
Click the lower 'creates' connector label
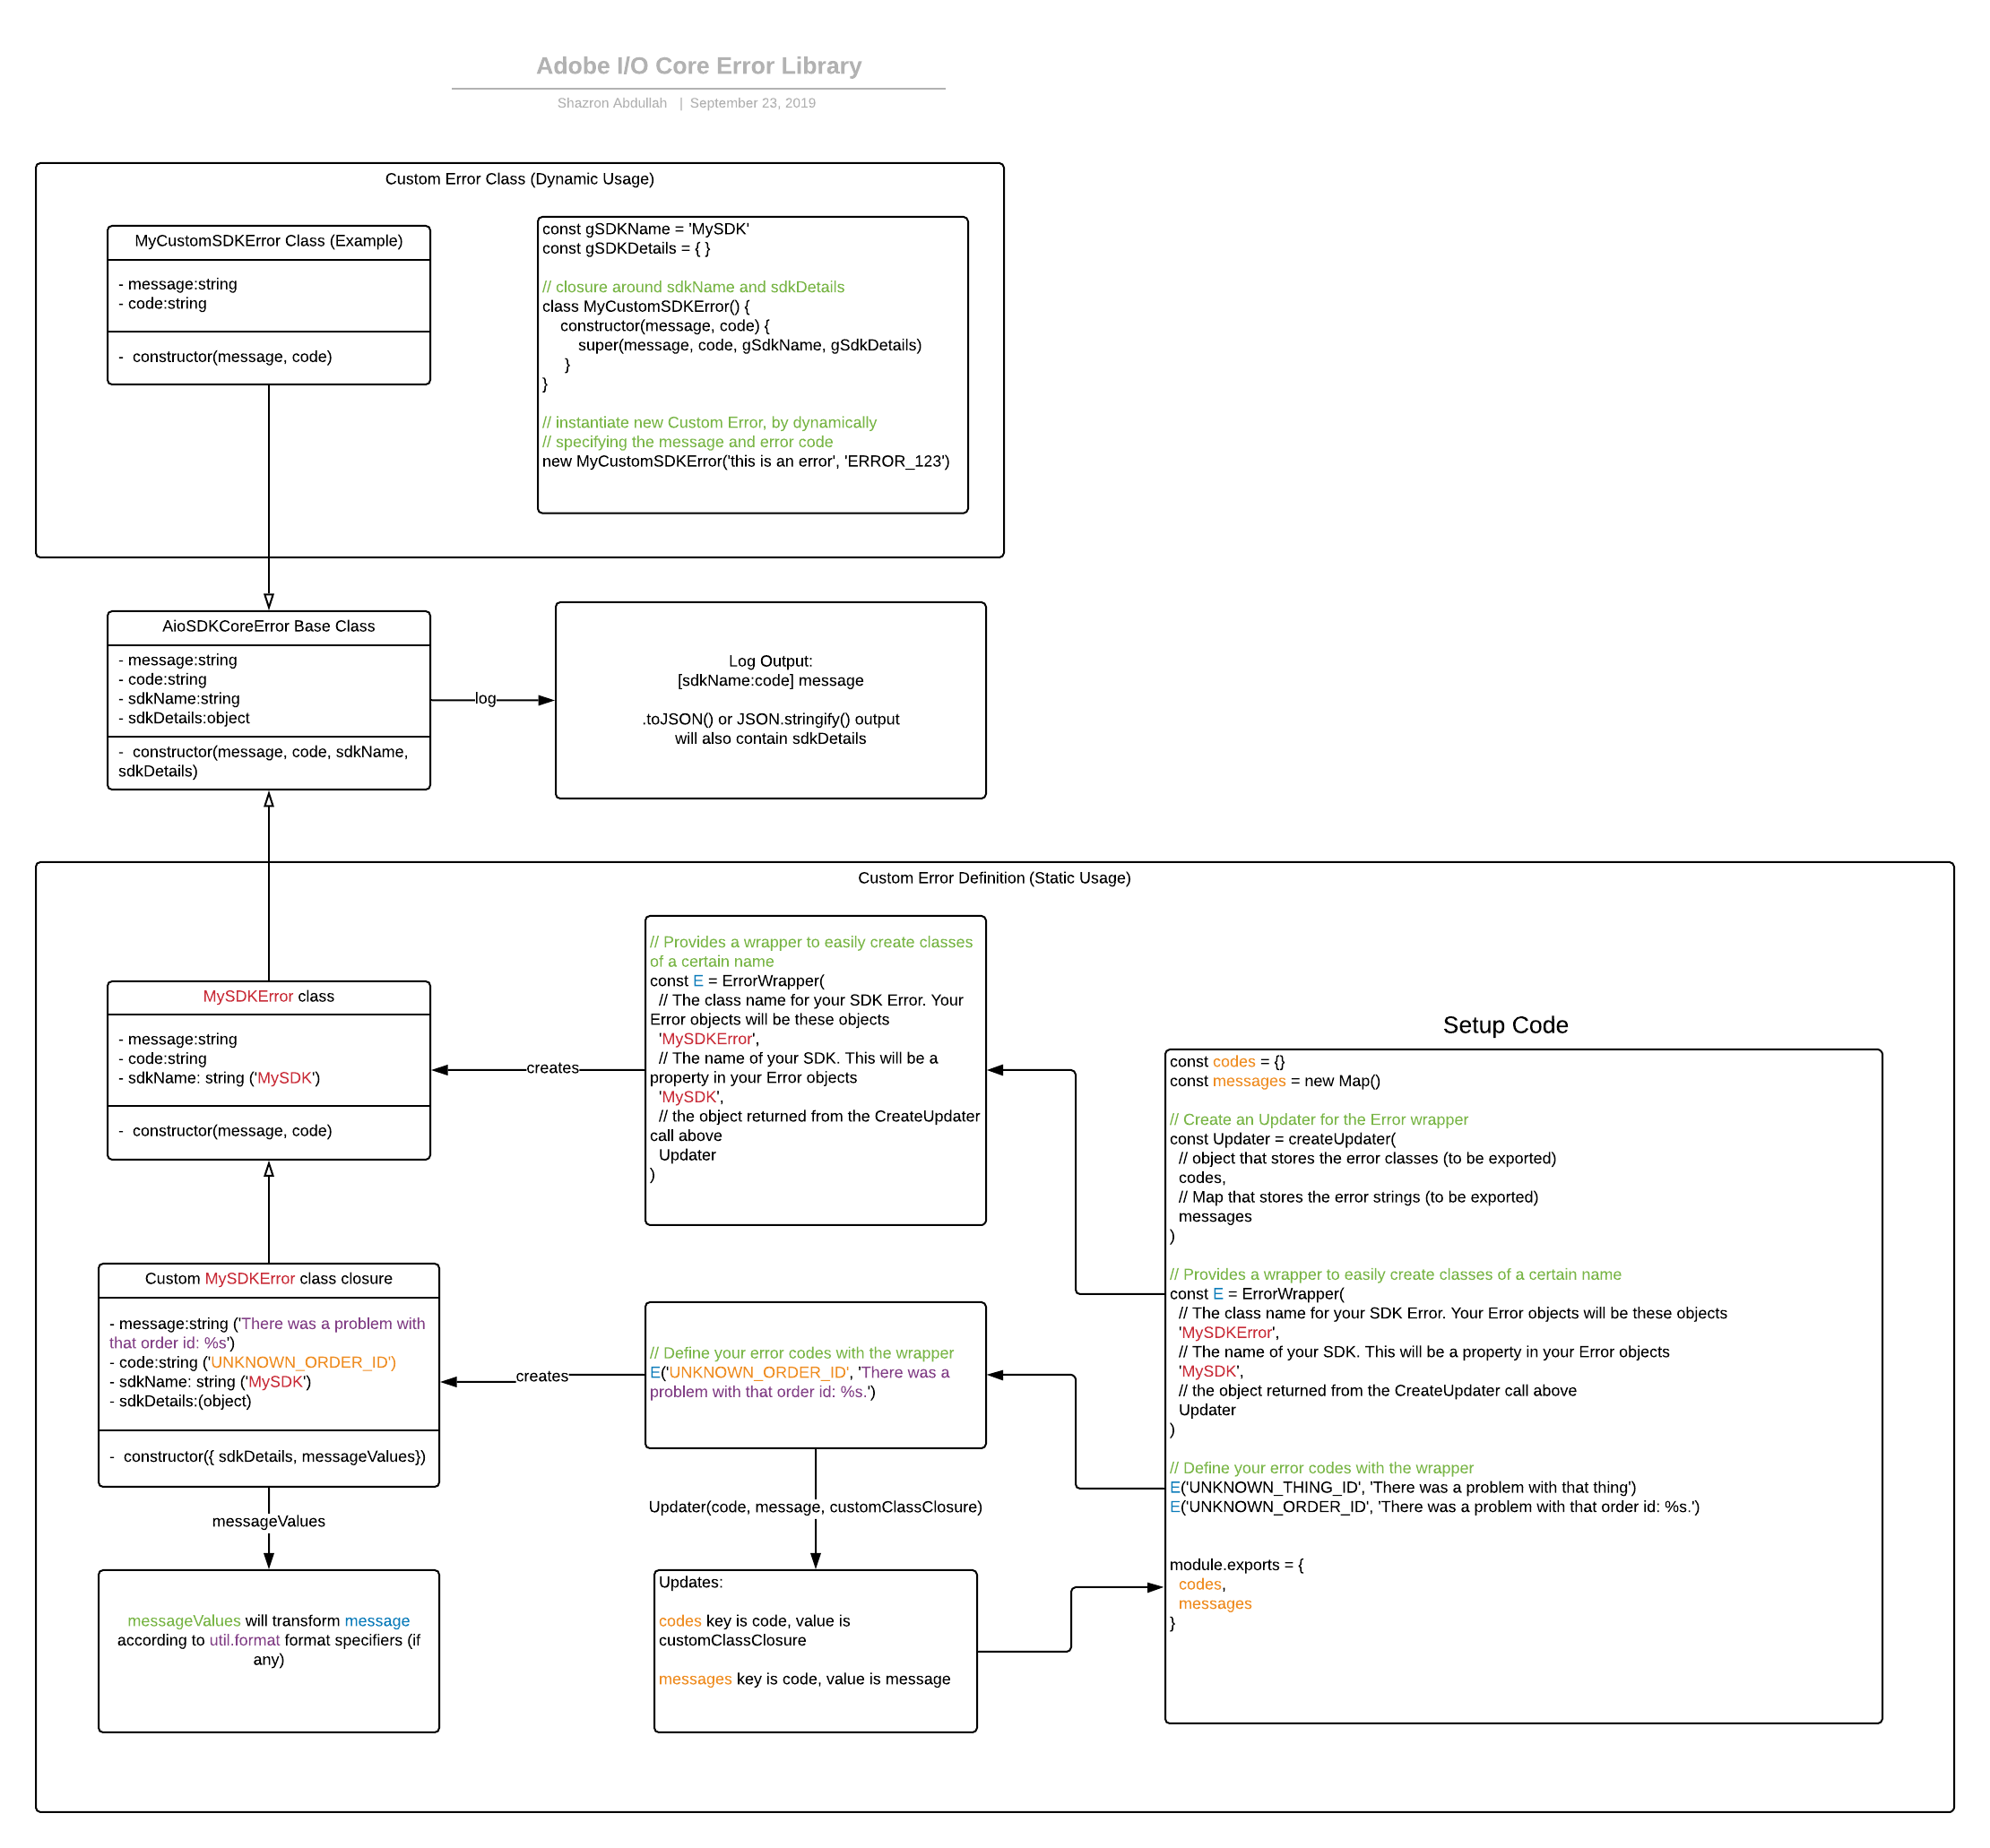(x=541, y=1376)
